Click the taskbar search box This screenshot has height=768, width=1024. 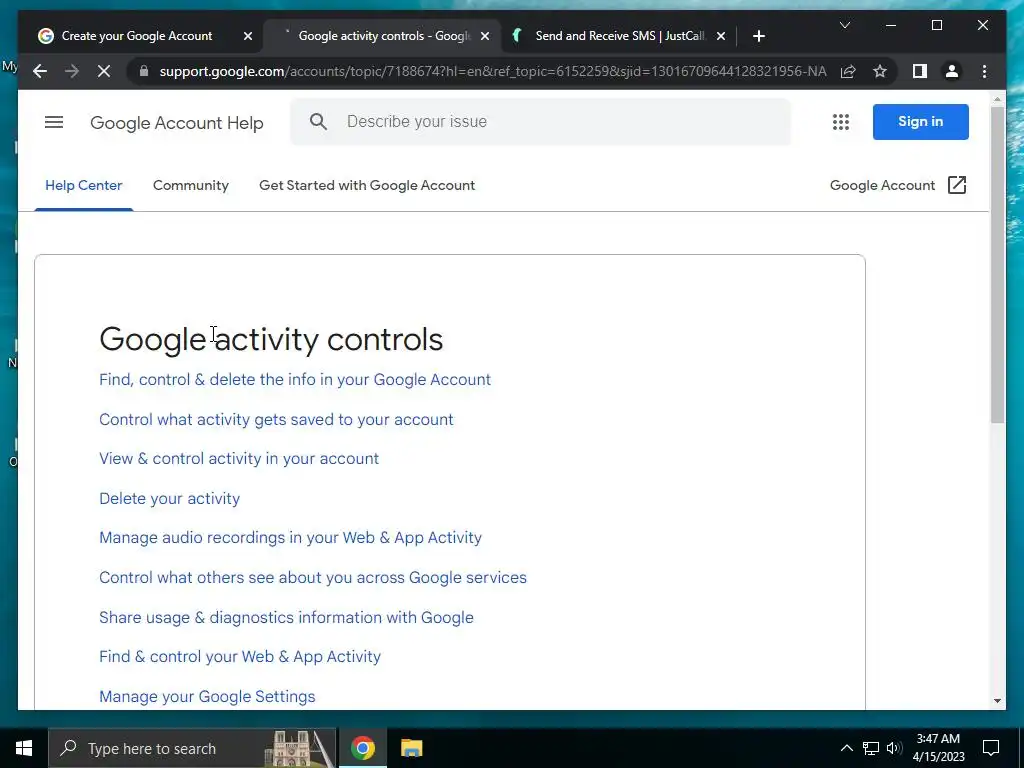(x=193, y=748)
